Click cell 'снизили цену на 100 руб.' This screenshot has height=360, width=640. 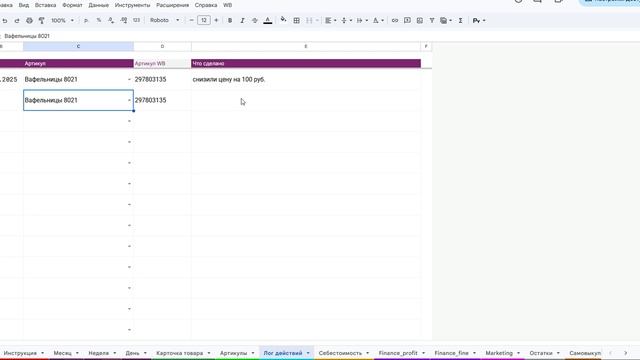[x=306, y=79]
